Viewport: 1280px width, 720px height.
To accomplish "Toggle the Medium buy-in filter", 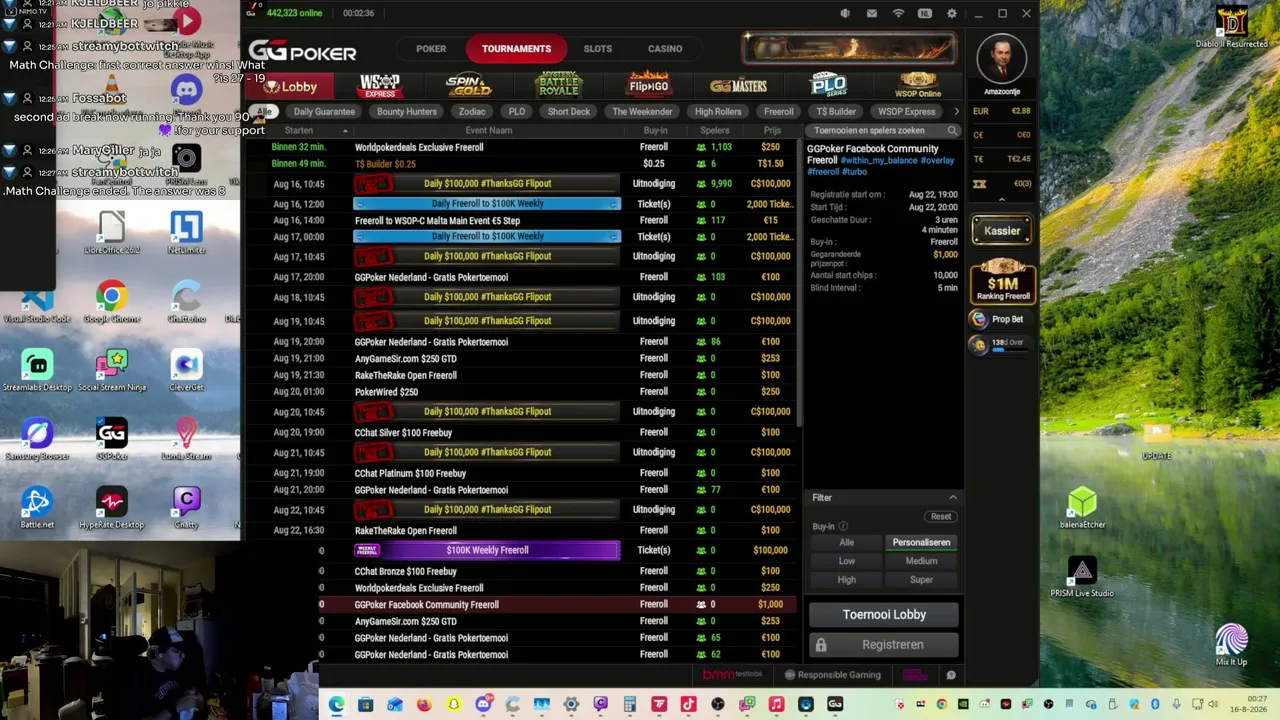I will 921,561.
